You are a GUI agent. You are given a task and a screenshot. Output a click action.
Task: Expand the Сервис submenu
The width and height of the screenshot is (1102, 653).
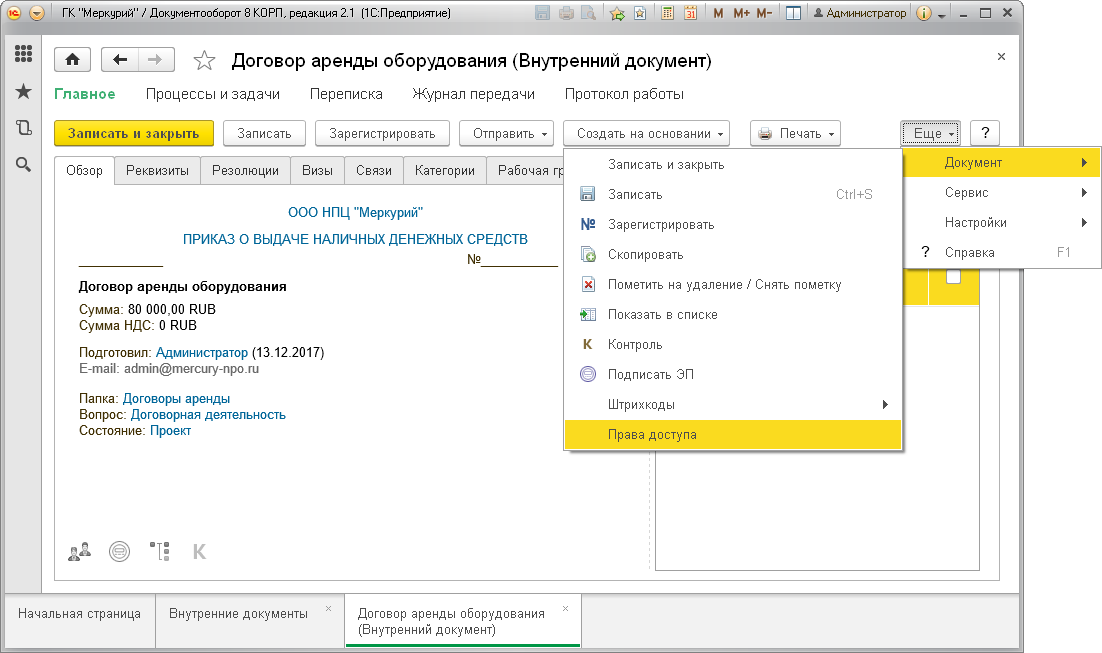coord(1002,193)
